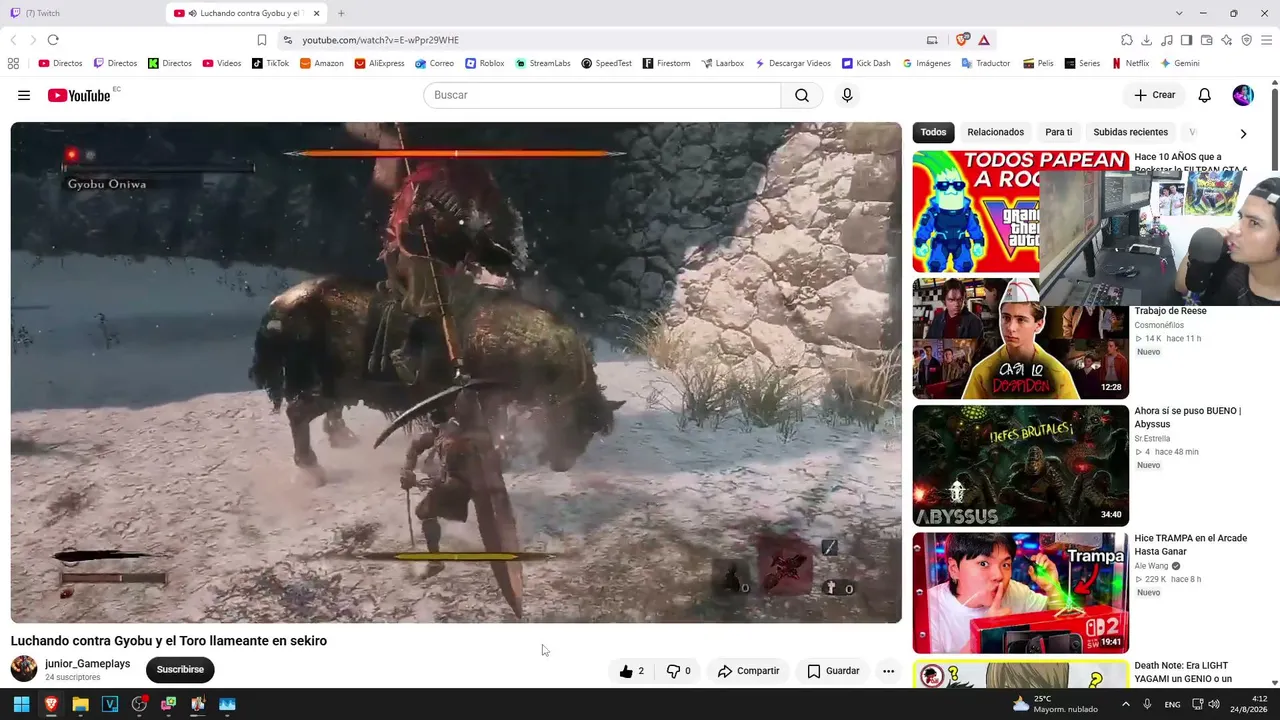Select the Luchando contra Gyobu tab

(x=246, y=13)
